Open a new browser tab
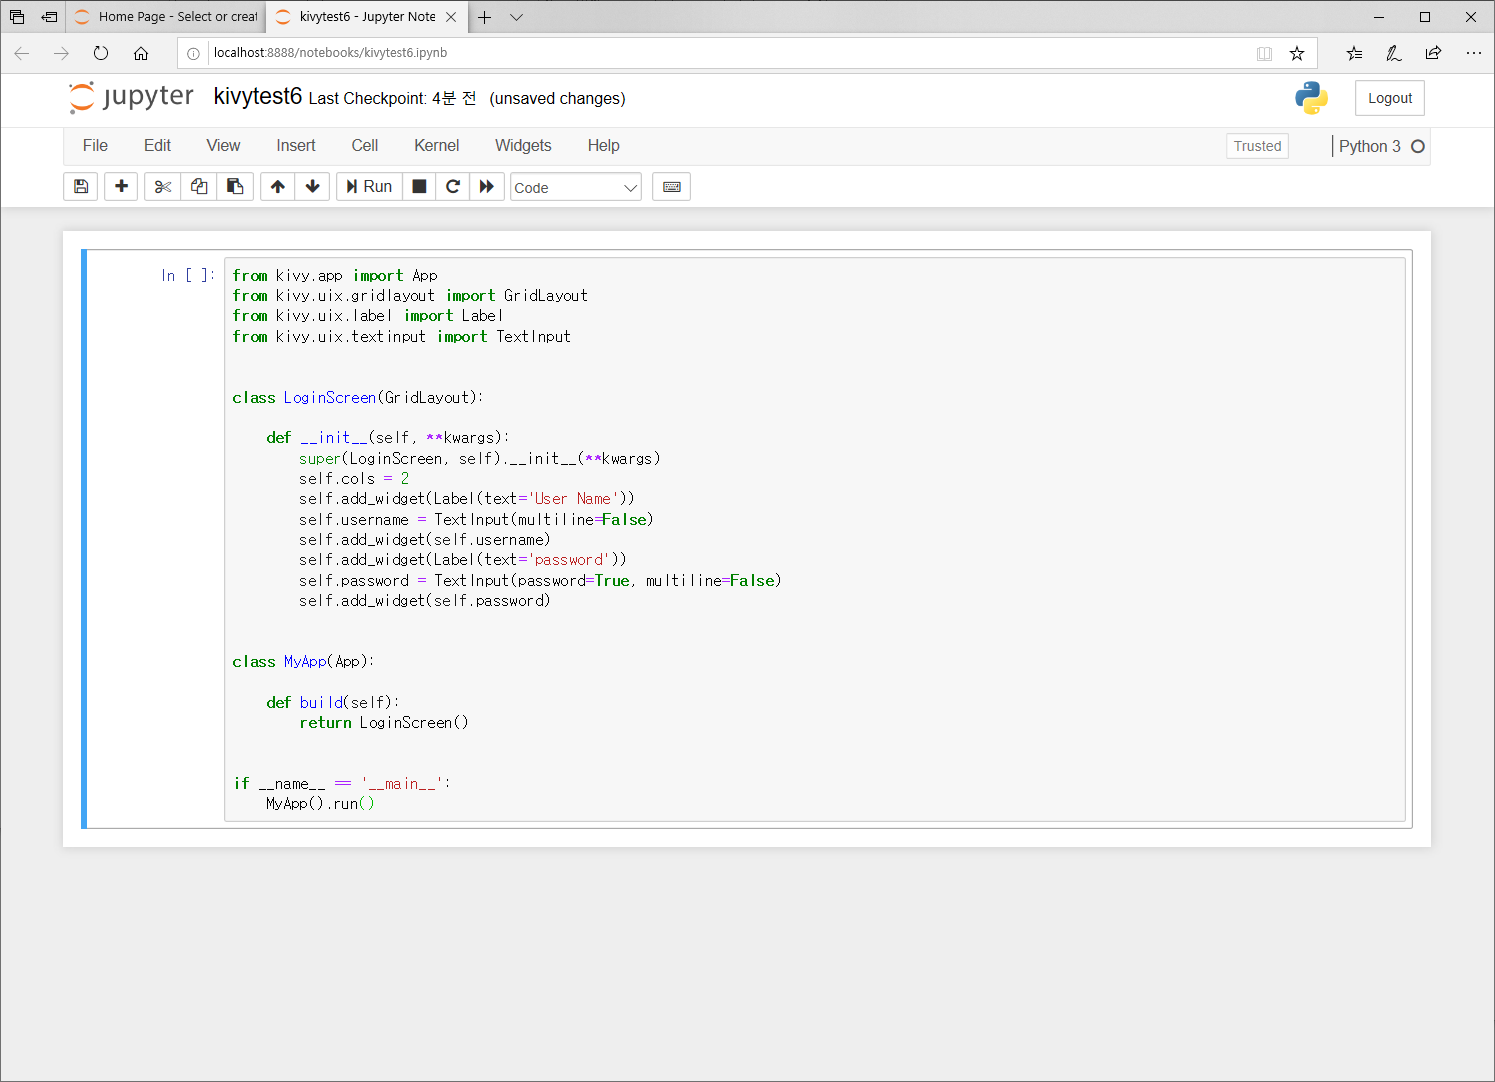The image size is (1495, 1082). click(x=484, y=17)
